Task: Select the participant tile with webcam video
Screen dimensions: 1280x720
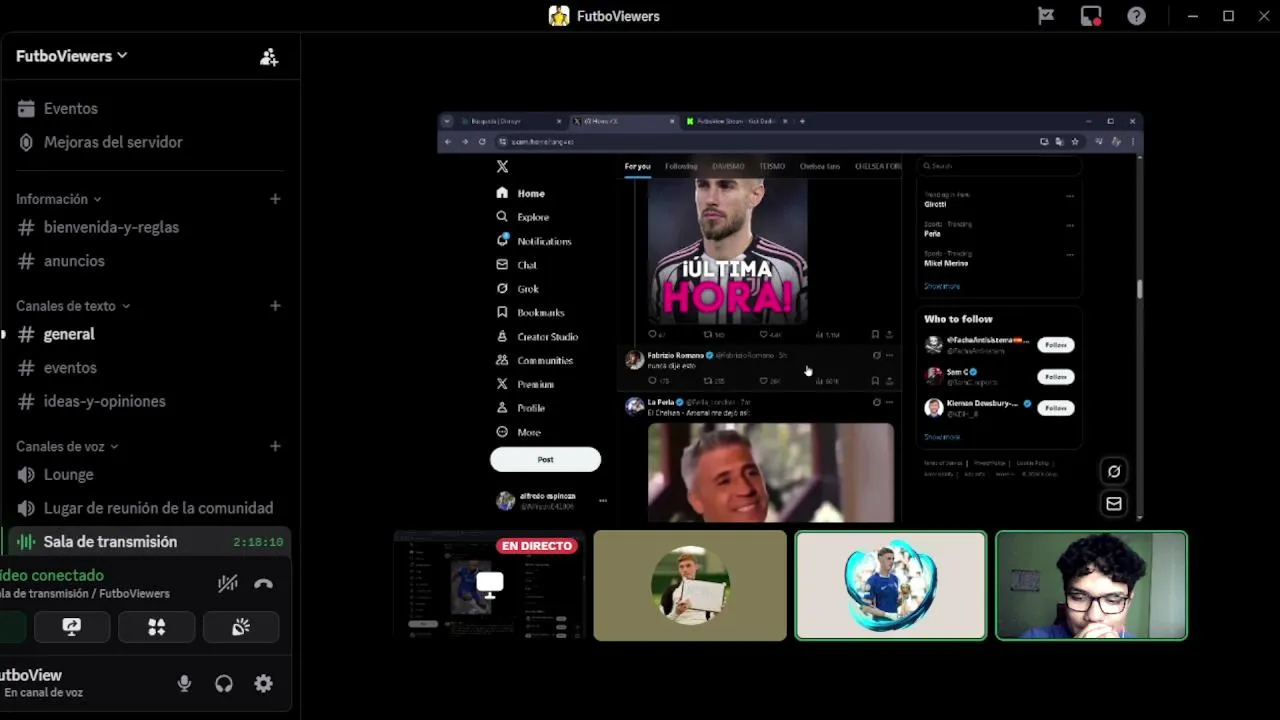Action: (x=1091, y=586)
